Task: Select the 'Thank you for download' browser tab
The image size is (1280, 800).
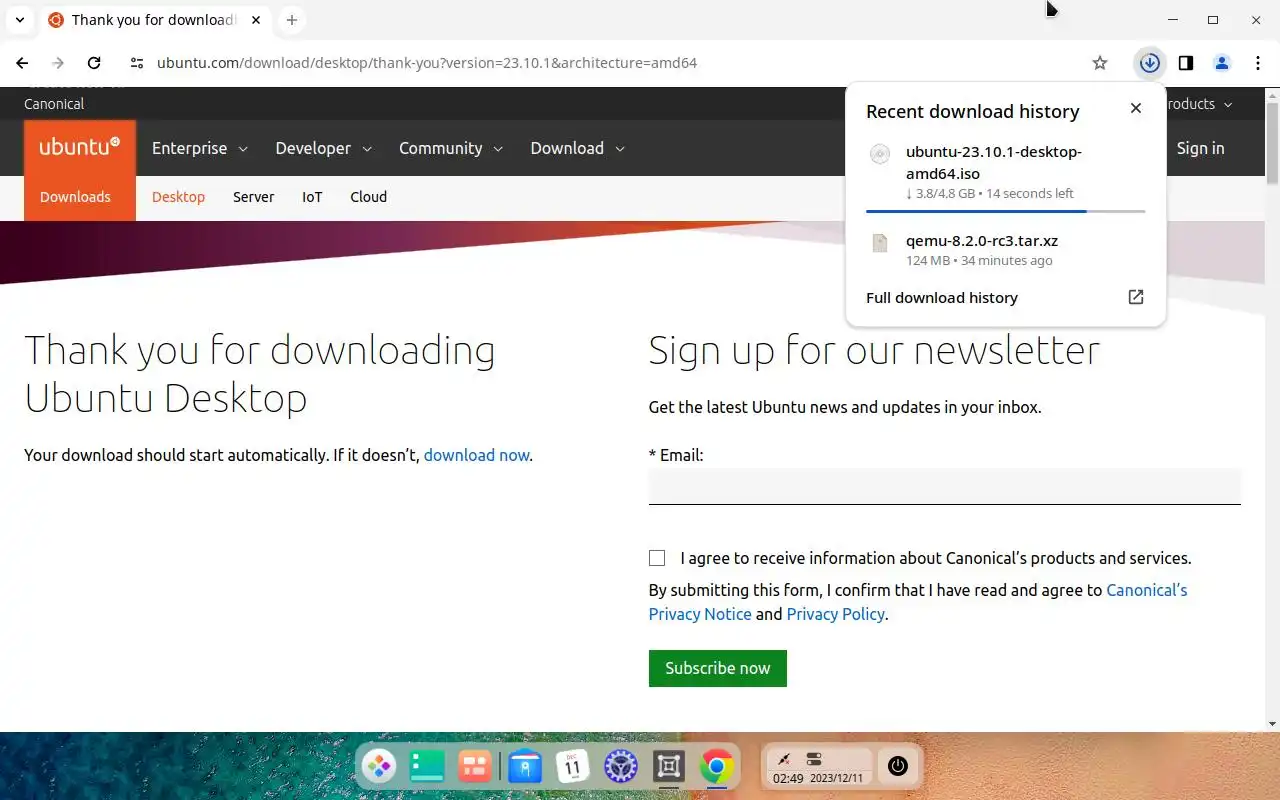Action: point(154,20)
